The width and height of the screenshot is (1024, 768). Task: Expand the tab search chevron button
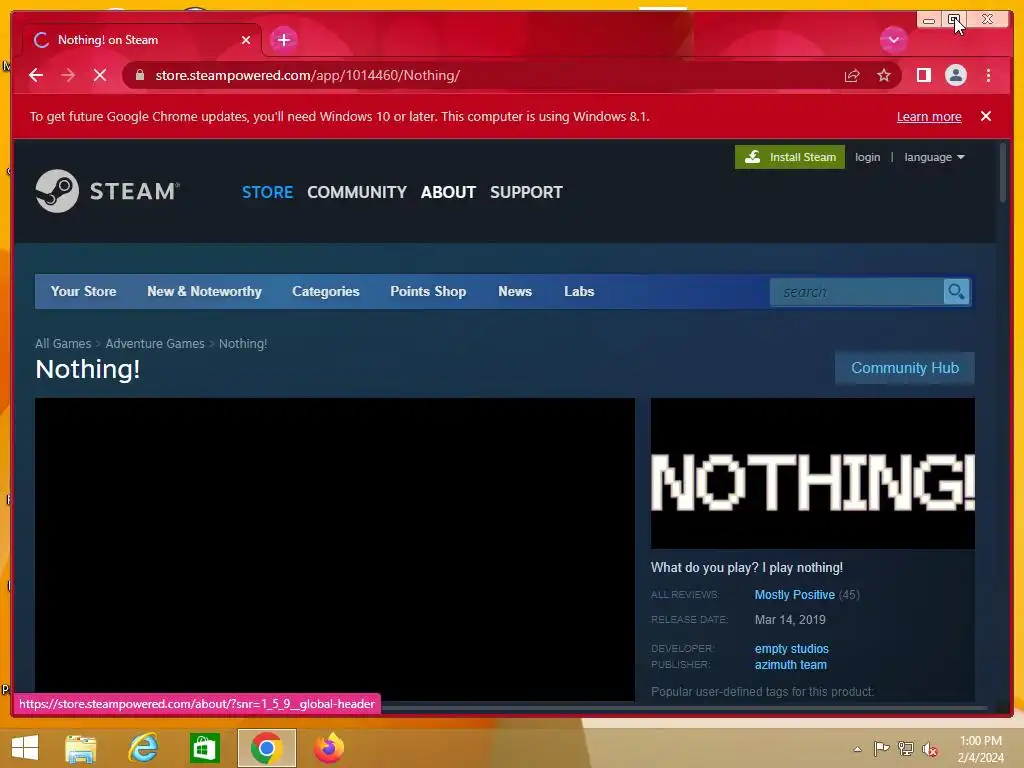pos(893,40)
